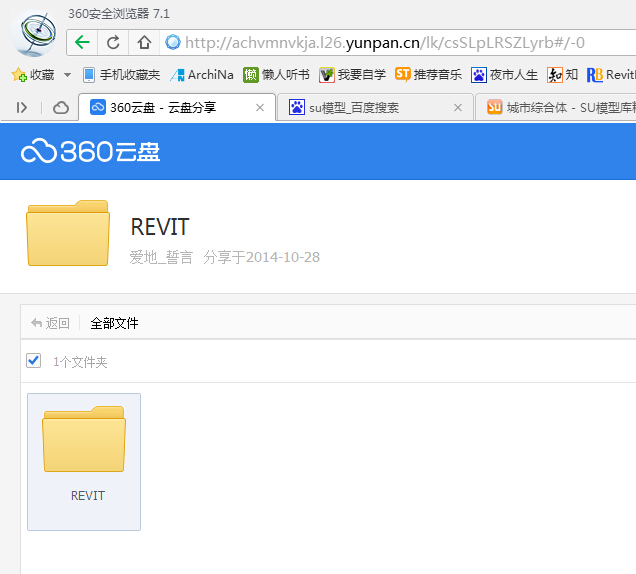Click the sharer name 爱地_誓言

161,257
